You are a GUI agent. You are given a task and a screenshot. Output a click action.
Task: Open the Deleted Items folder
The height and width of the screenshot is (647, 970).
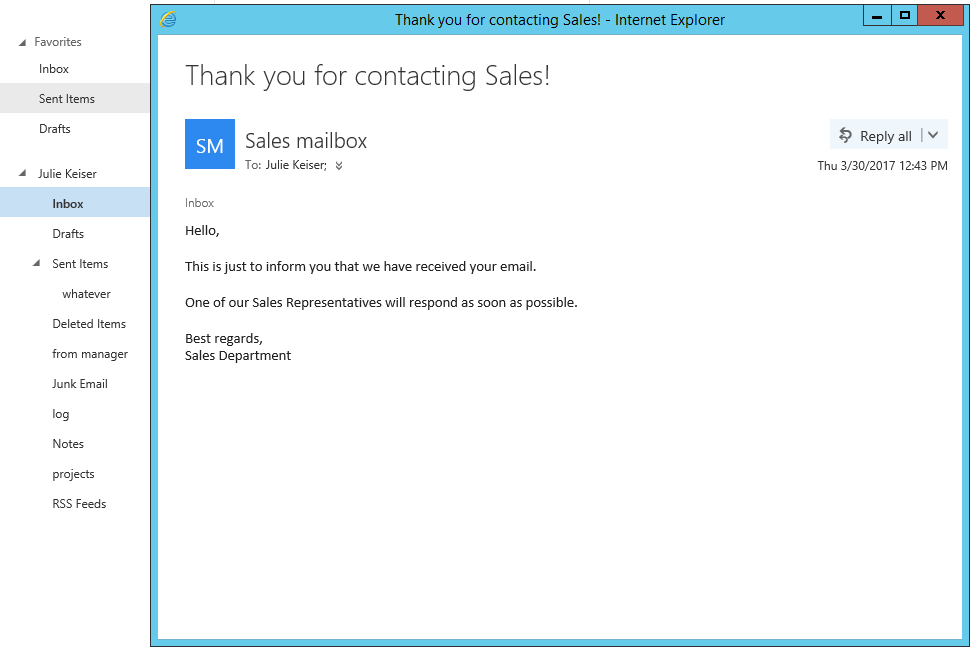click(89, 324)
